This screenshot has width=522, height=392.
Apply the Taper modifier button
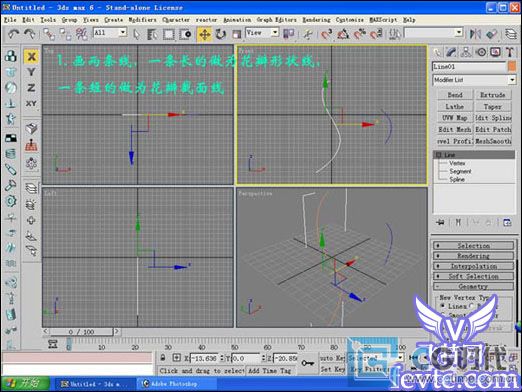click(493, 107)
